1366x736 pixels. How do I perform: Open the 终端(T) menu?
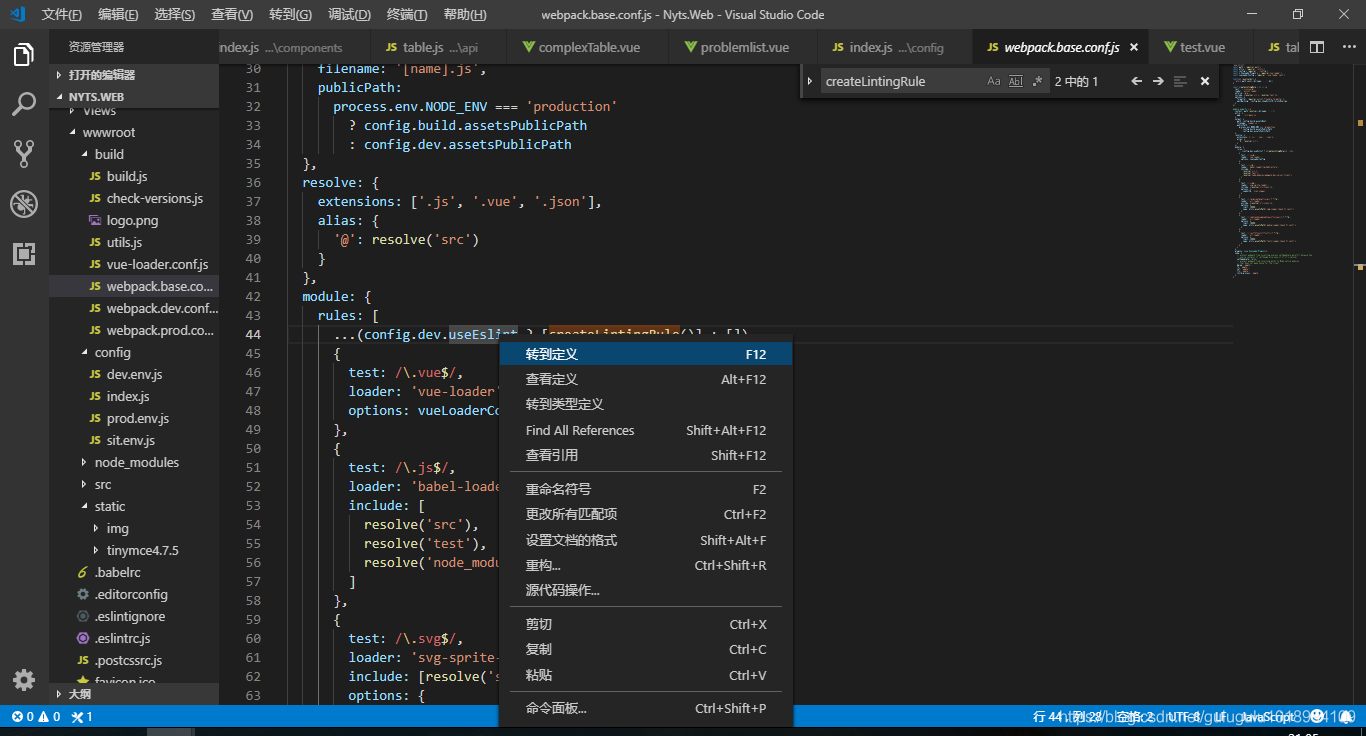click(x=407, y=15)
